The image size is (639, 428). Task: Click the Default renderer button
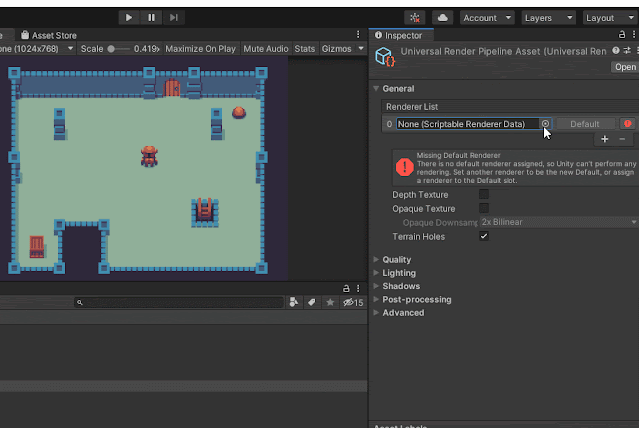click(585, 124)
